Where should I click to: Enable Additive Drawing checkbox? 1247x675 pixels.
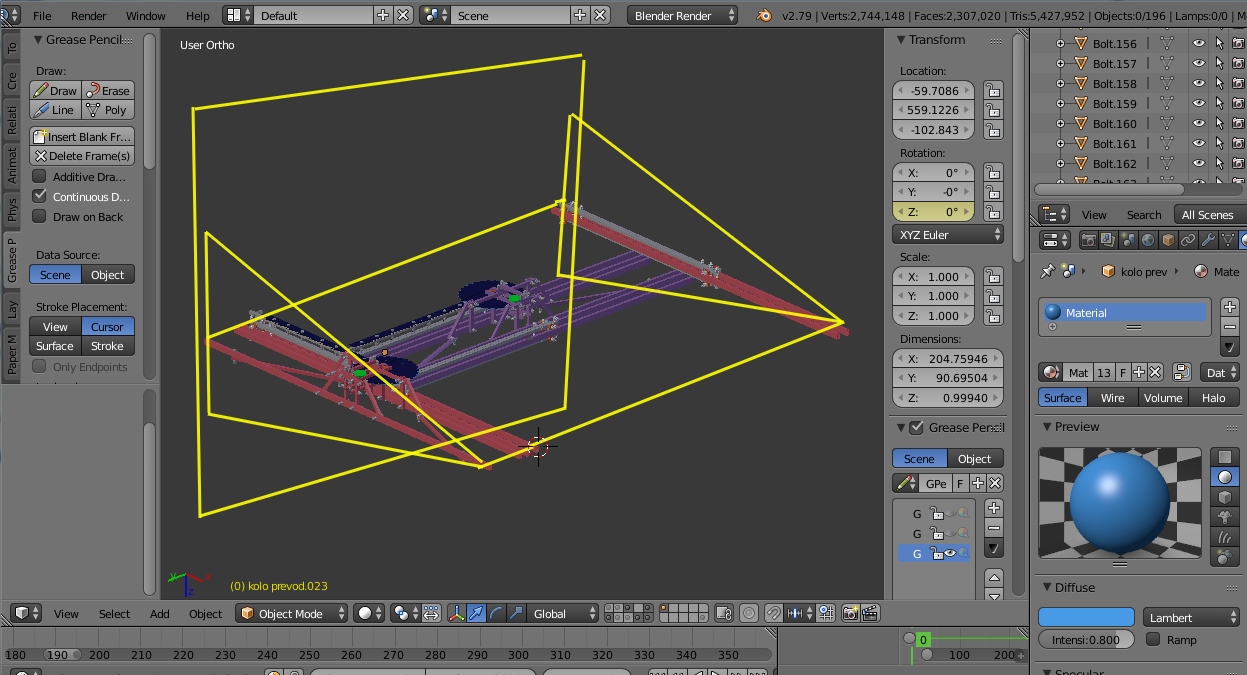click(x=40, y=176)
